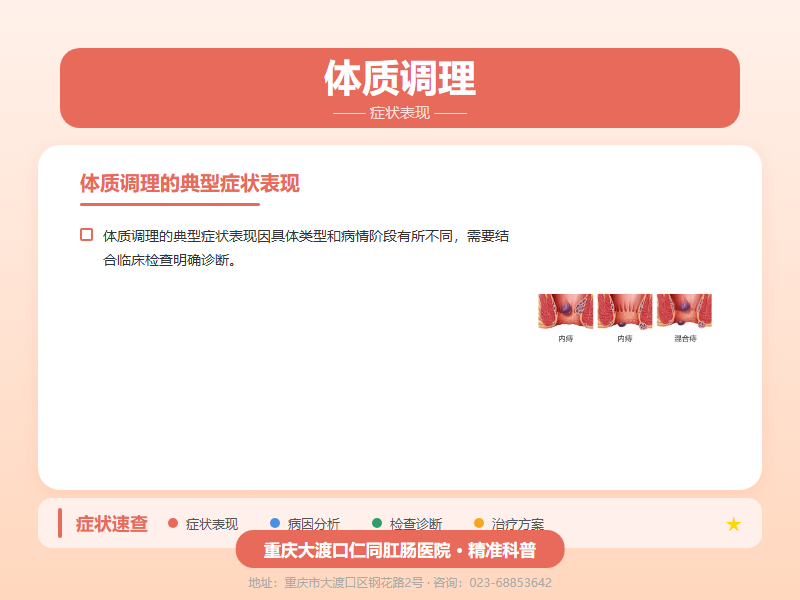Image resolution: width=800 pixels, height=600 pixels.
Task: Click the paragraph starting 体质调理的典型症状表现因具体类型
Action: pos(306,248)
